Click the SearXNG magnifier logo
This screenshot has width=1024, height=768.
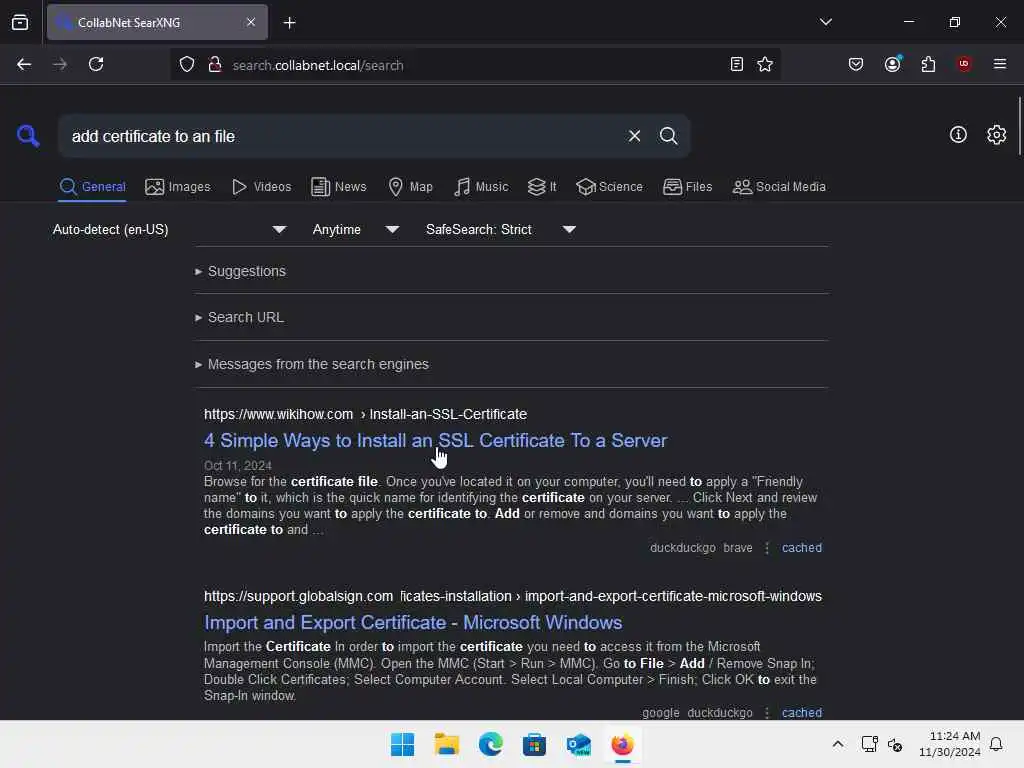click(x=28, y=136)
